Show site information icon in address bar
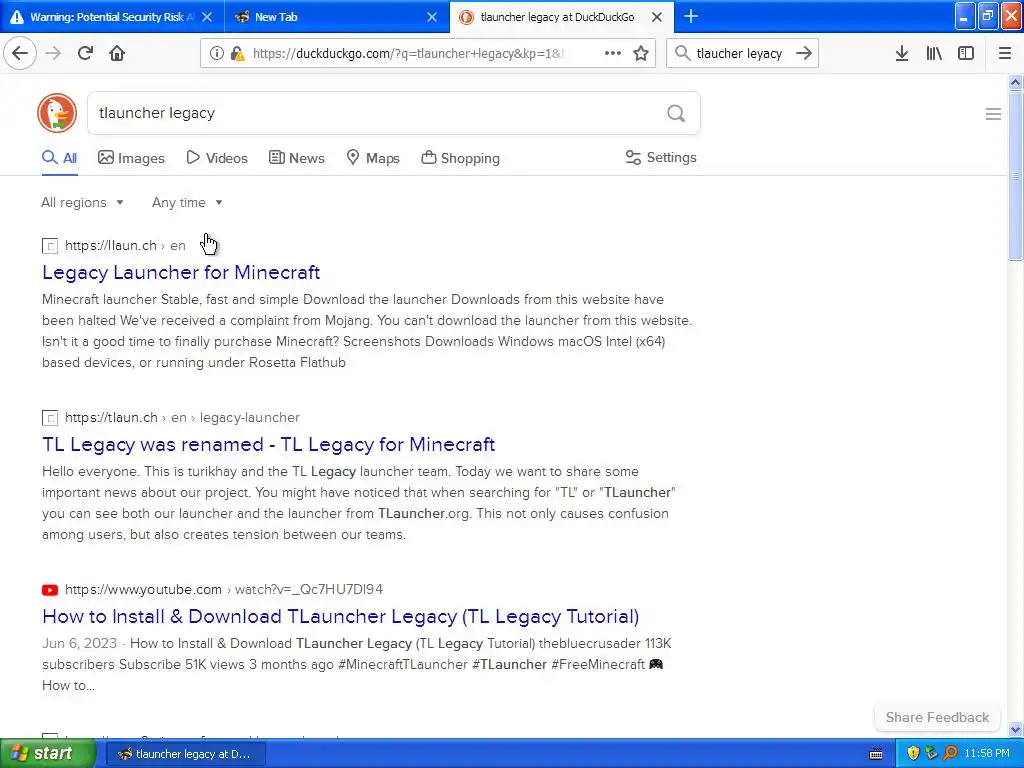This screenshot has height=768, width=1024. pyautogui.click(x=216, y=54)
